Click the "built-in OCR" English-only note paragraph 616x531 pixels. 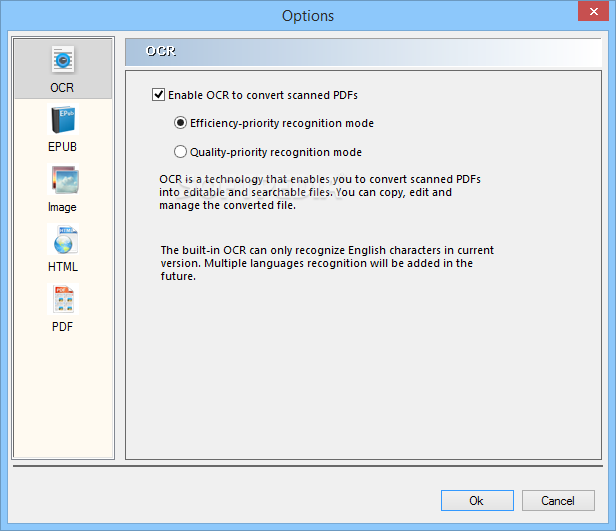click(x=327, y=263)
